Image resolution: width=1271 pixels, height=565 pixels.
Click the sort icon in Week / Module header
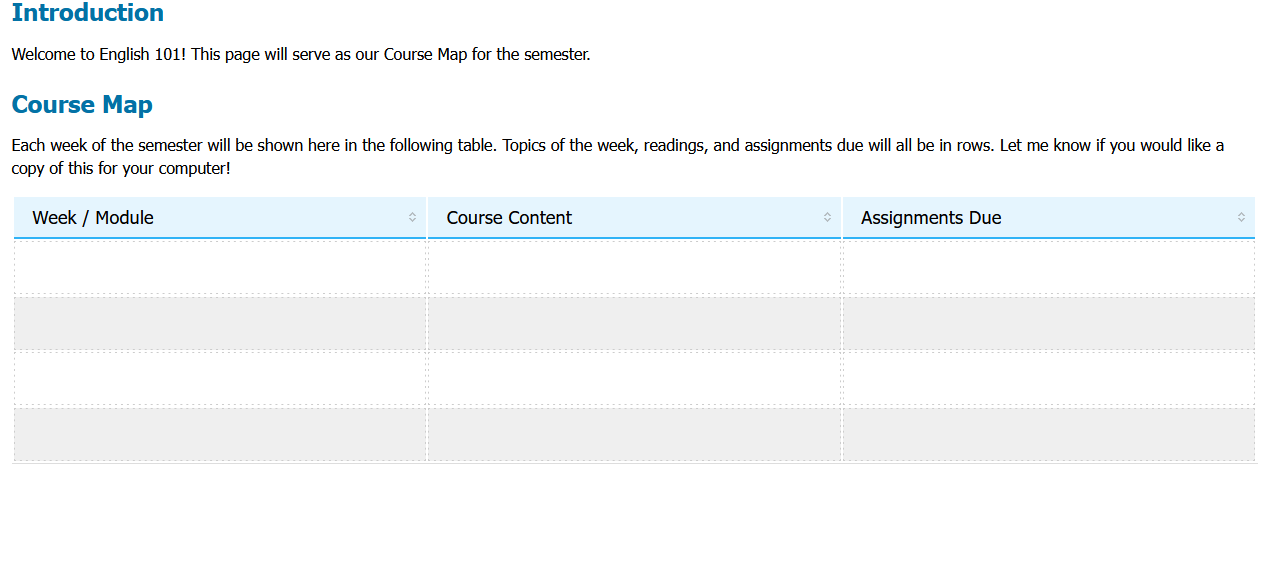(412, 217)
